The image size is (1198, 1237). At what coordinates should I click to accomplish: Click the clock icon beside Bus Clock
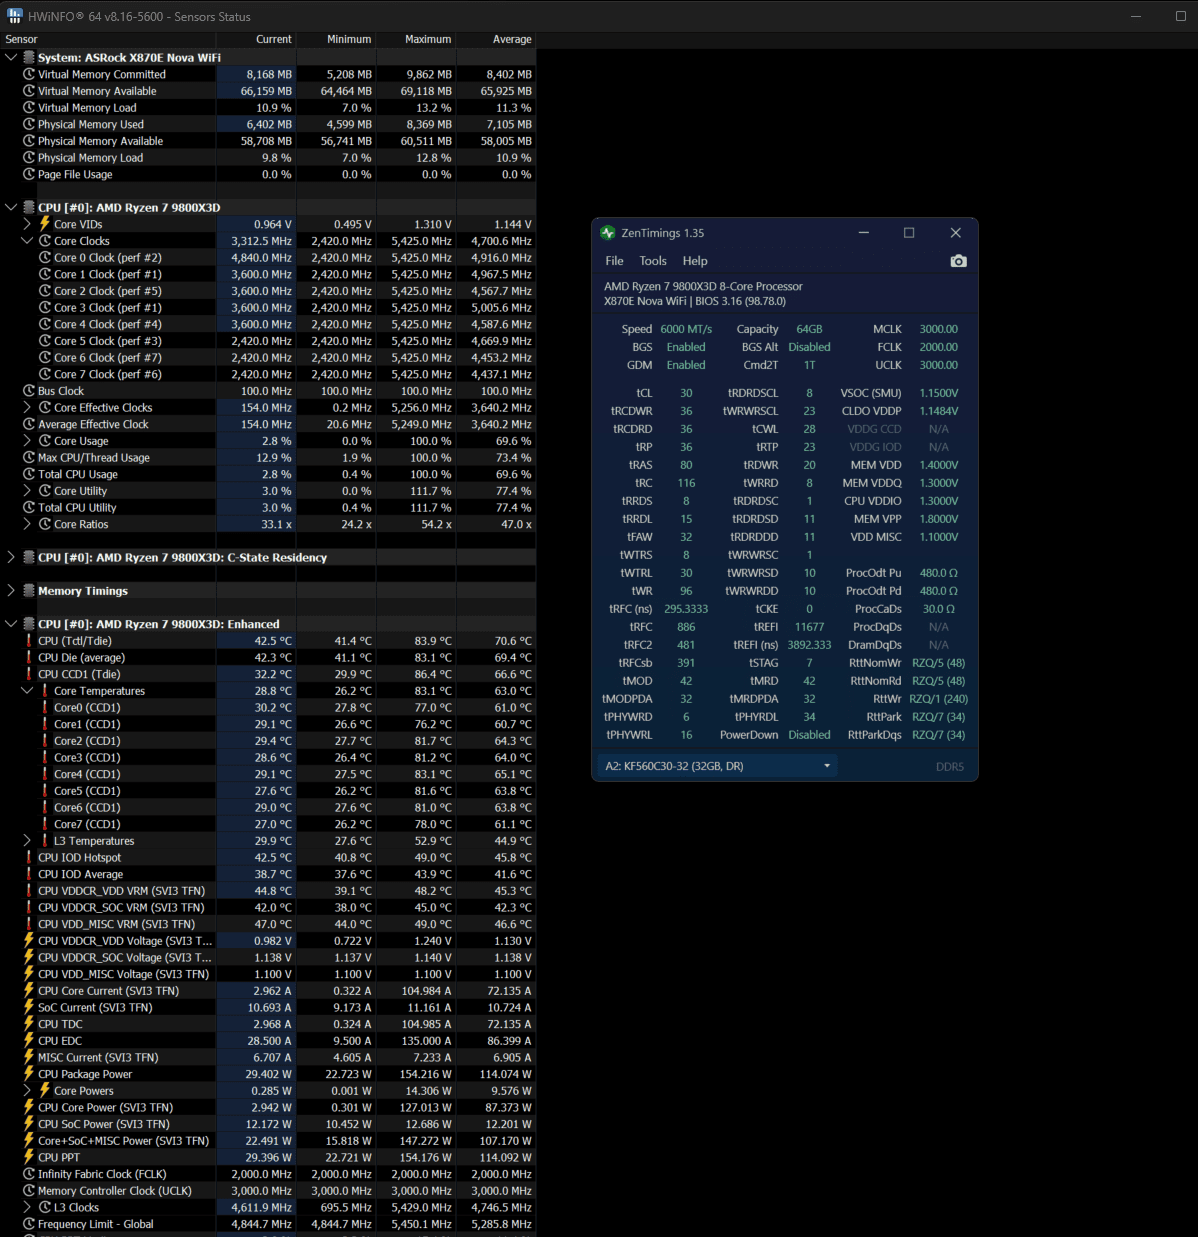(29, 391)
